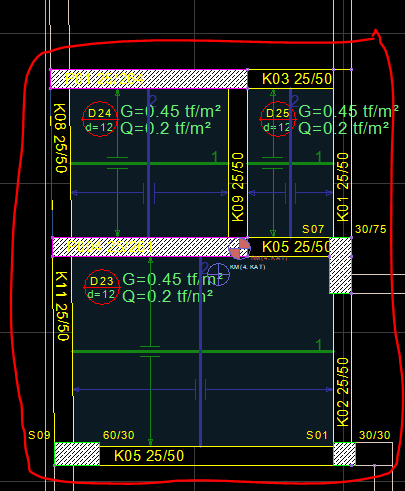Screen dimensions: 405x491
Task: Select the D25 slab circle marker
Action: [277, 119]
